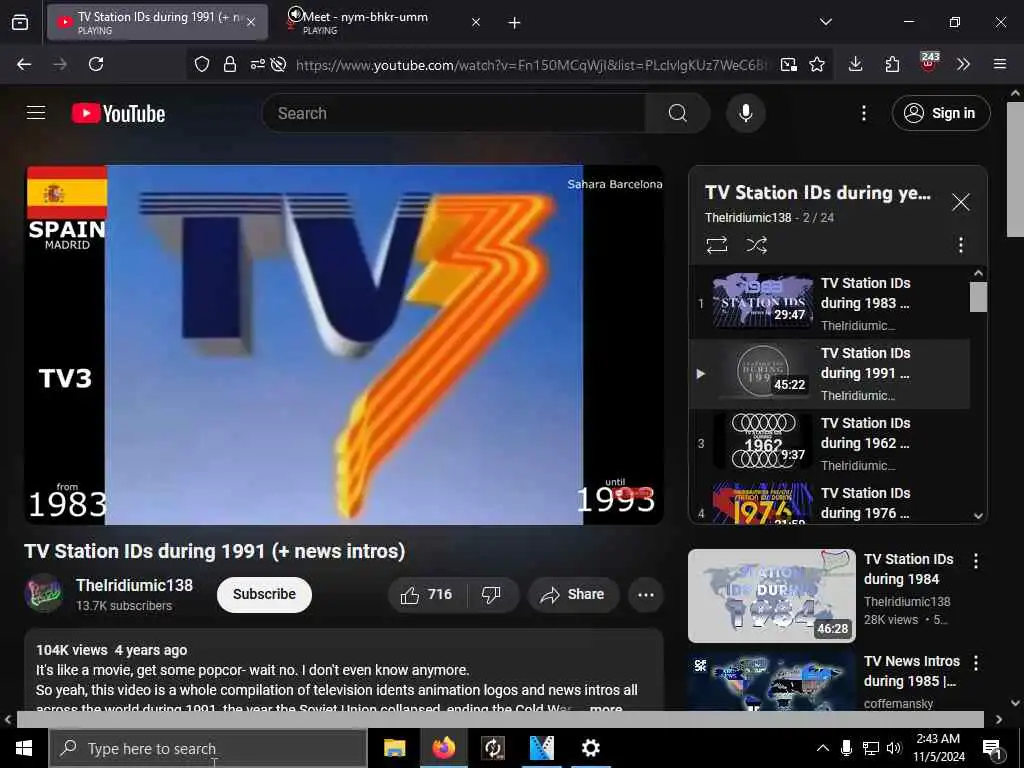1024x768 pixels.
Task: Toggle playlist loop
Action: pos(716,245)
